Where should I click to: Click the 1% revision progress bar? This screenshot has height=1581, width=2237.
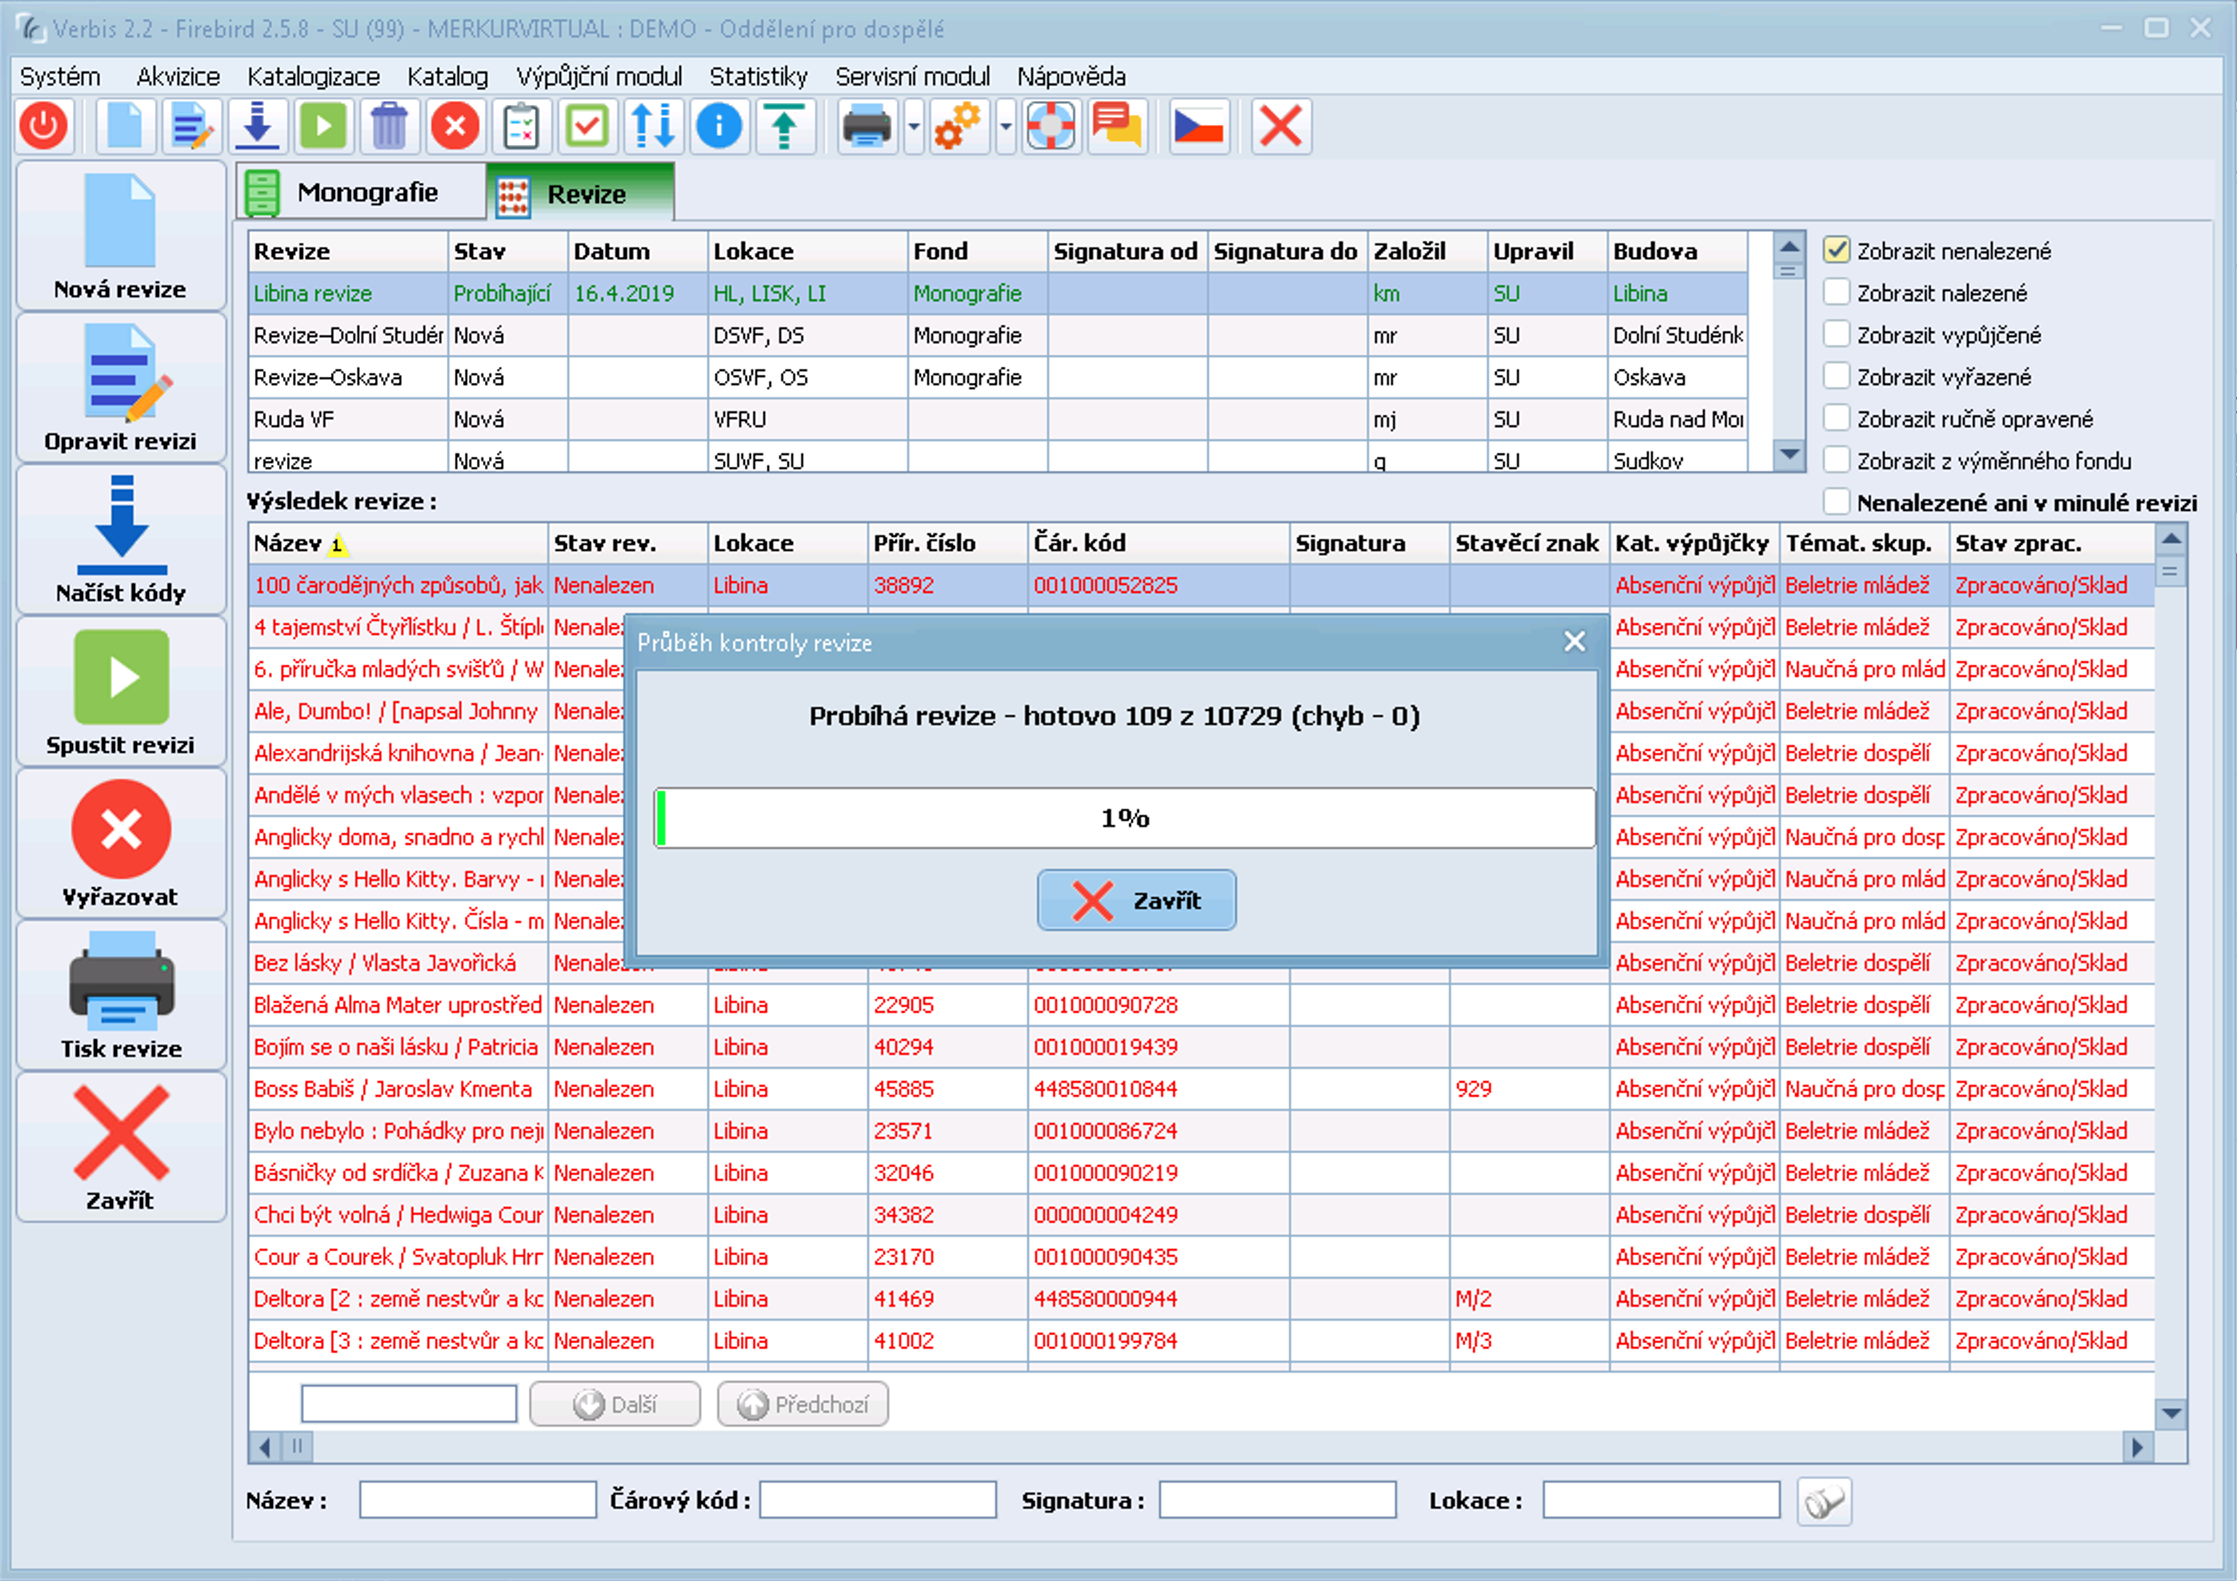pyautogui.click(x=1125, y=818)
